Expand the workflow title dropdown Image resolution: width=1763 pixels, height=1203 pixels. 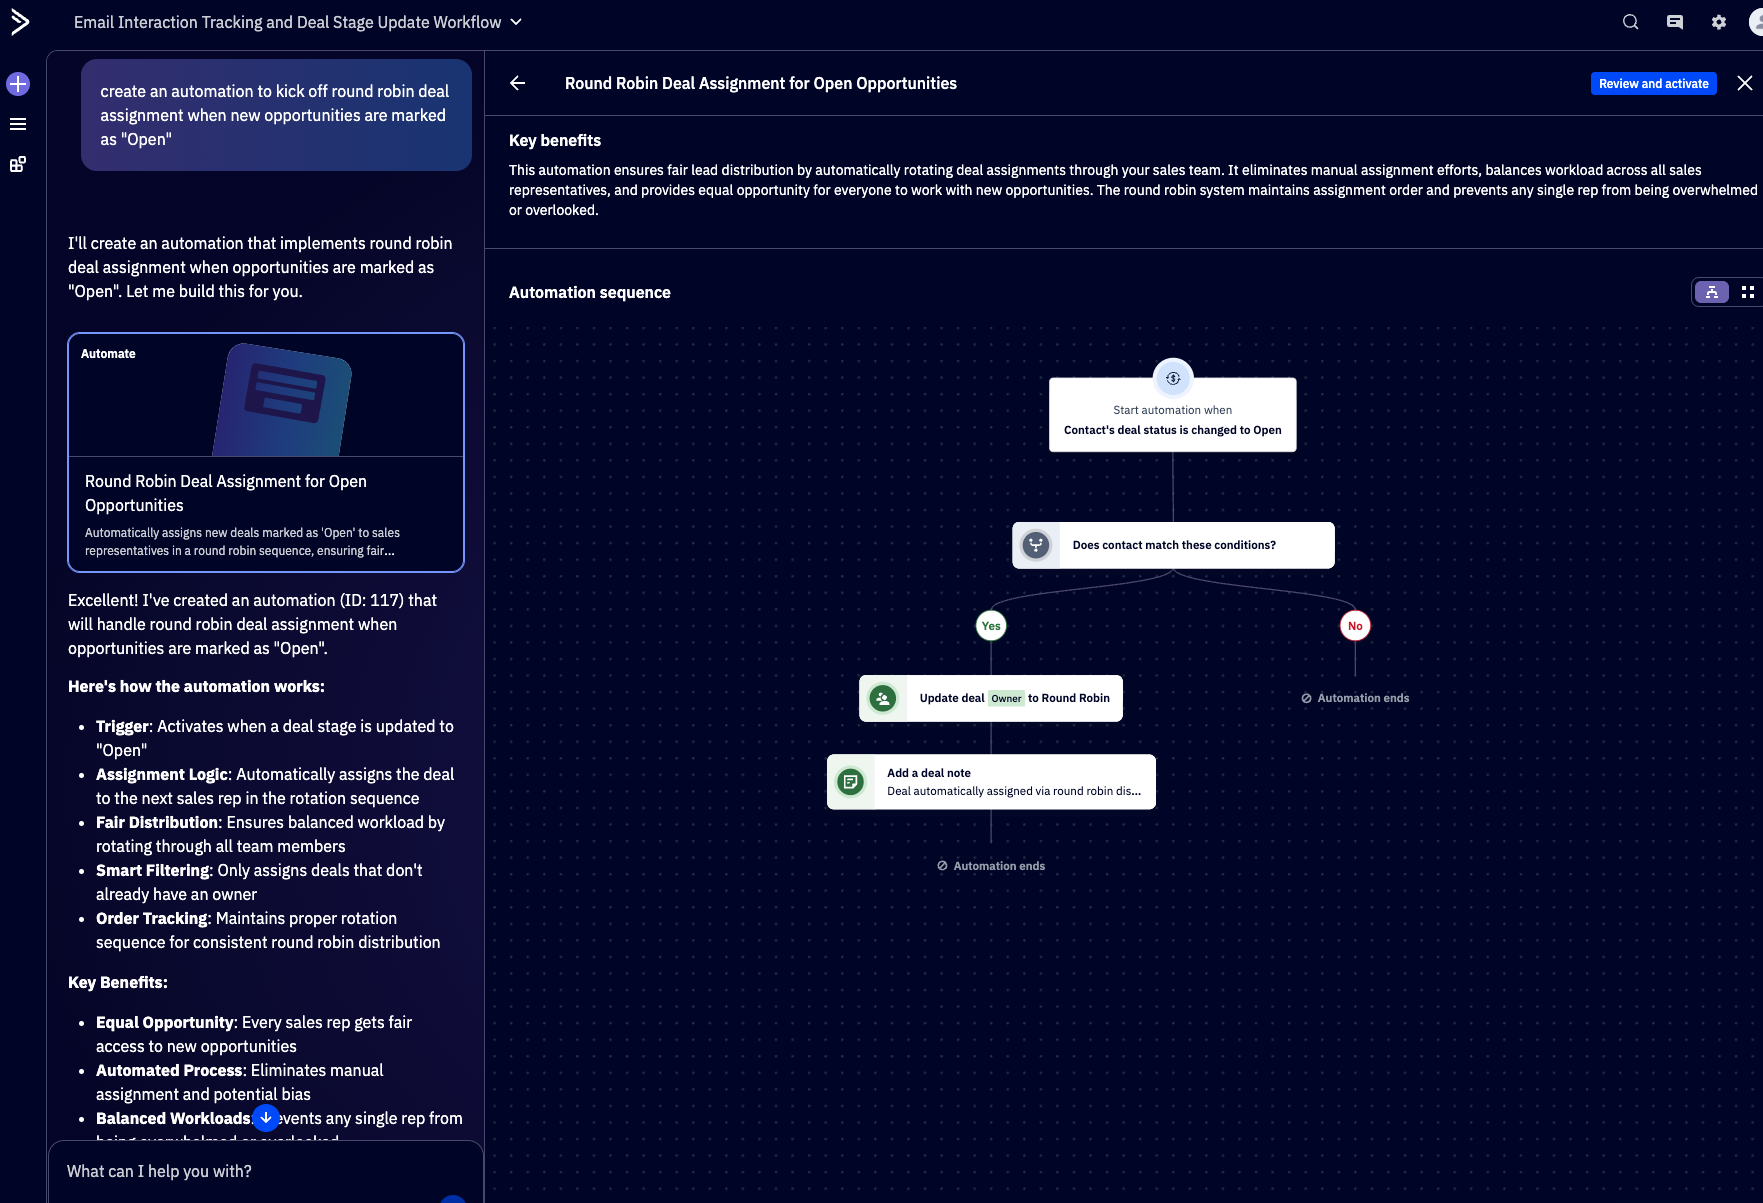click(x=516, y=22)
